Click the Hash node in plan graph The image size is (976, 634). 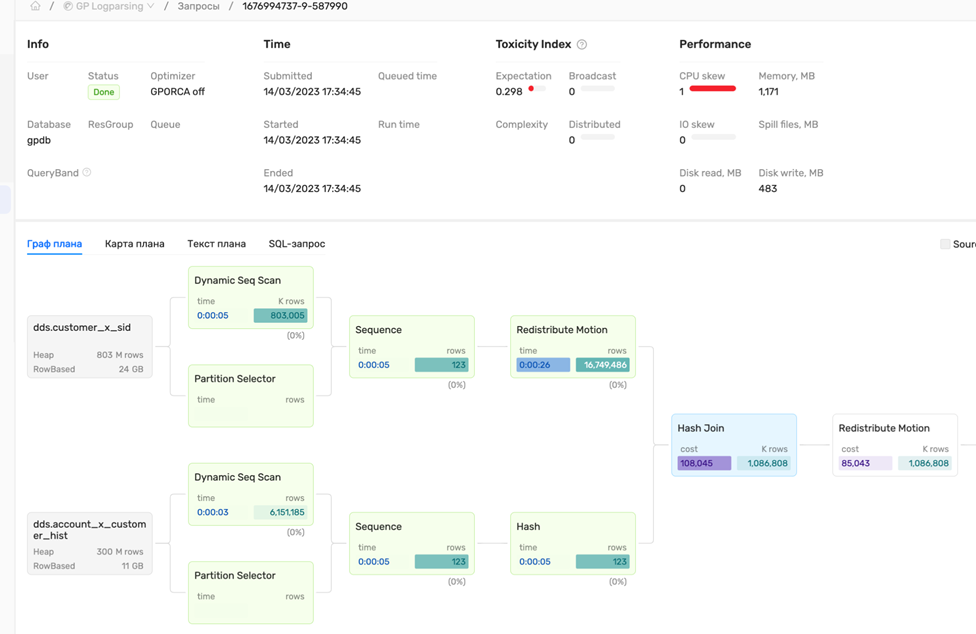pyautogui.click(x=572, y=542)
